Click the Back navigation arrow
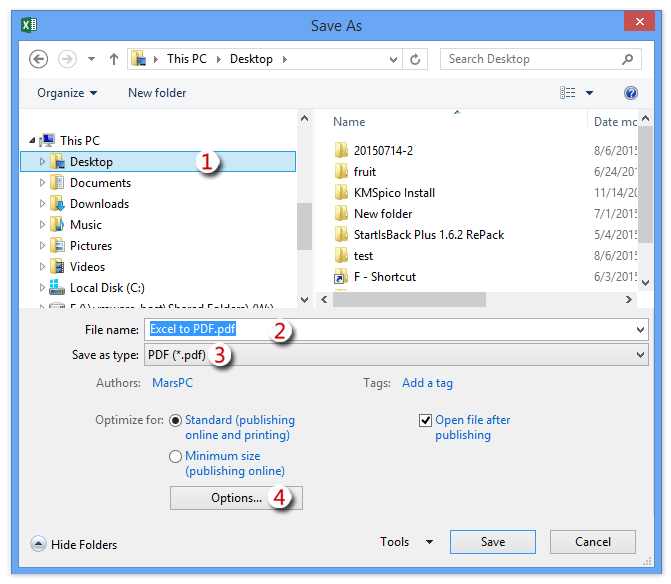671x584 pixels. tap(39, 59)
